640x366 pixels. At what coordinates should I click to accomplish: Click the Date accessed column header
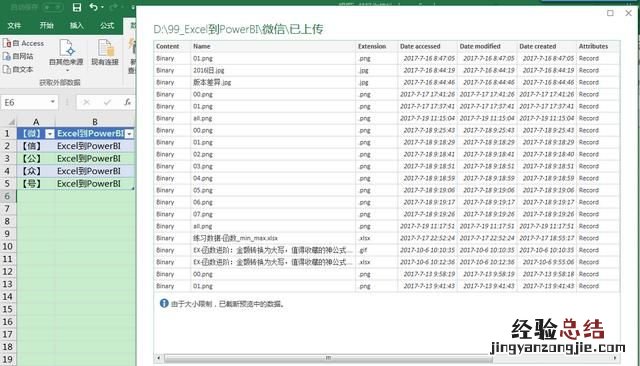tap(428, 47)
